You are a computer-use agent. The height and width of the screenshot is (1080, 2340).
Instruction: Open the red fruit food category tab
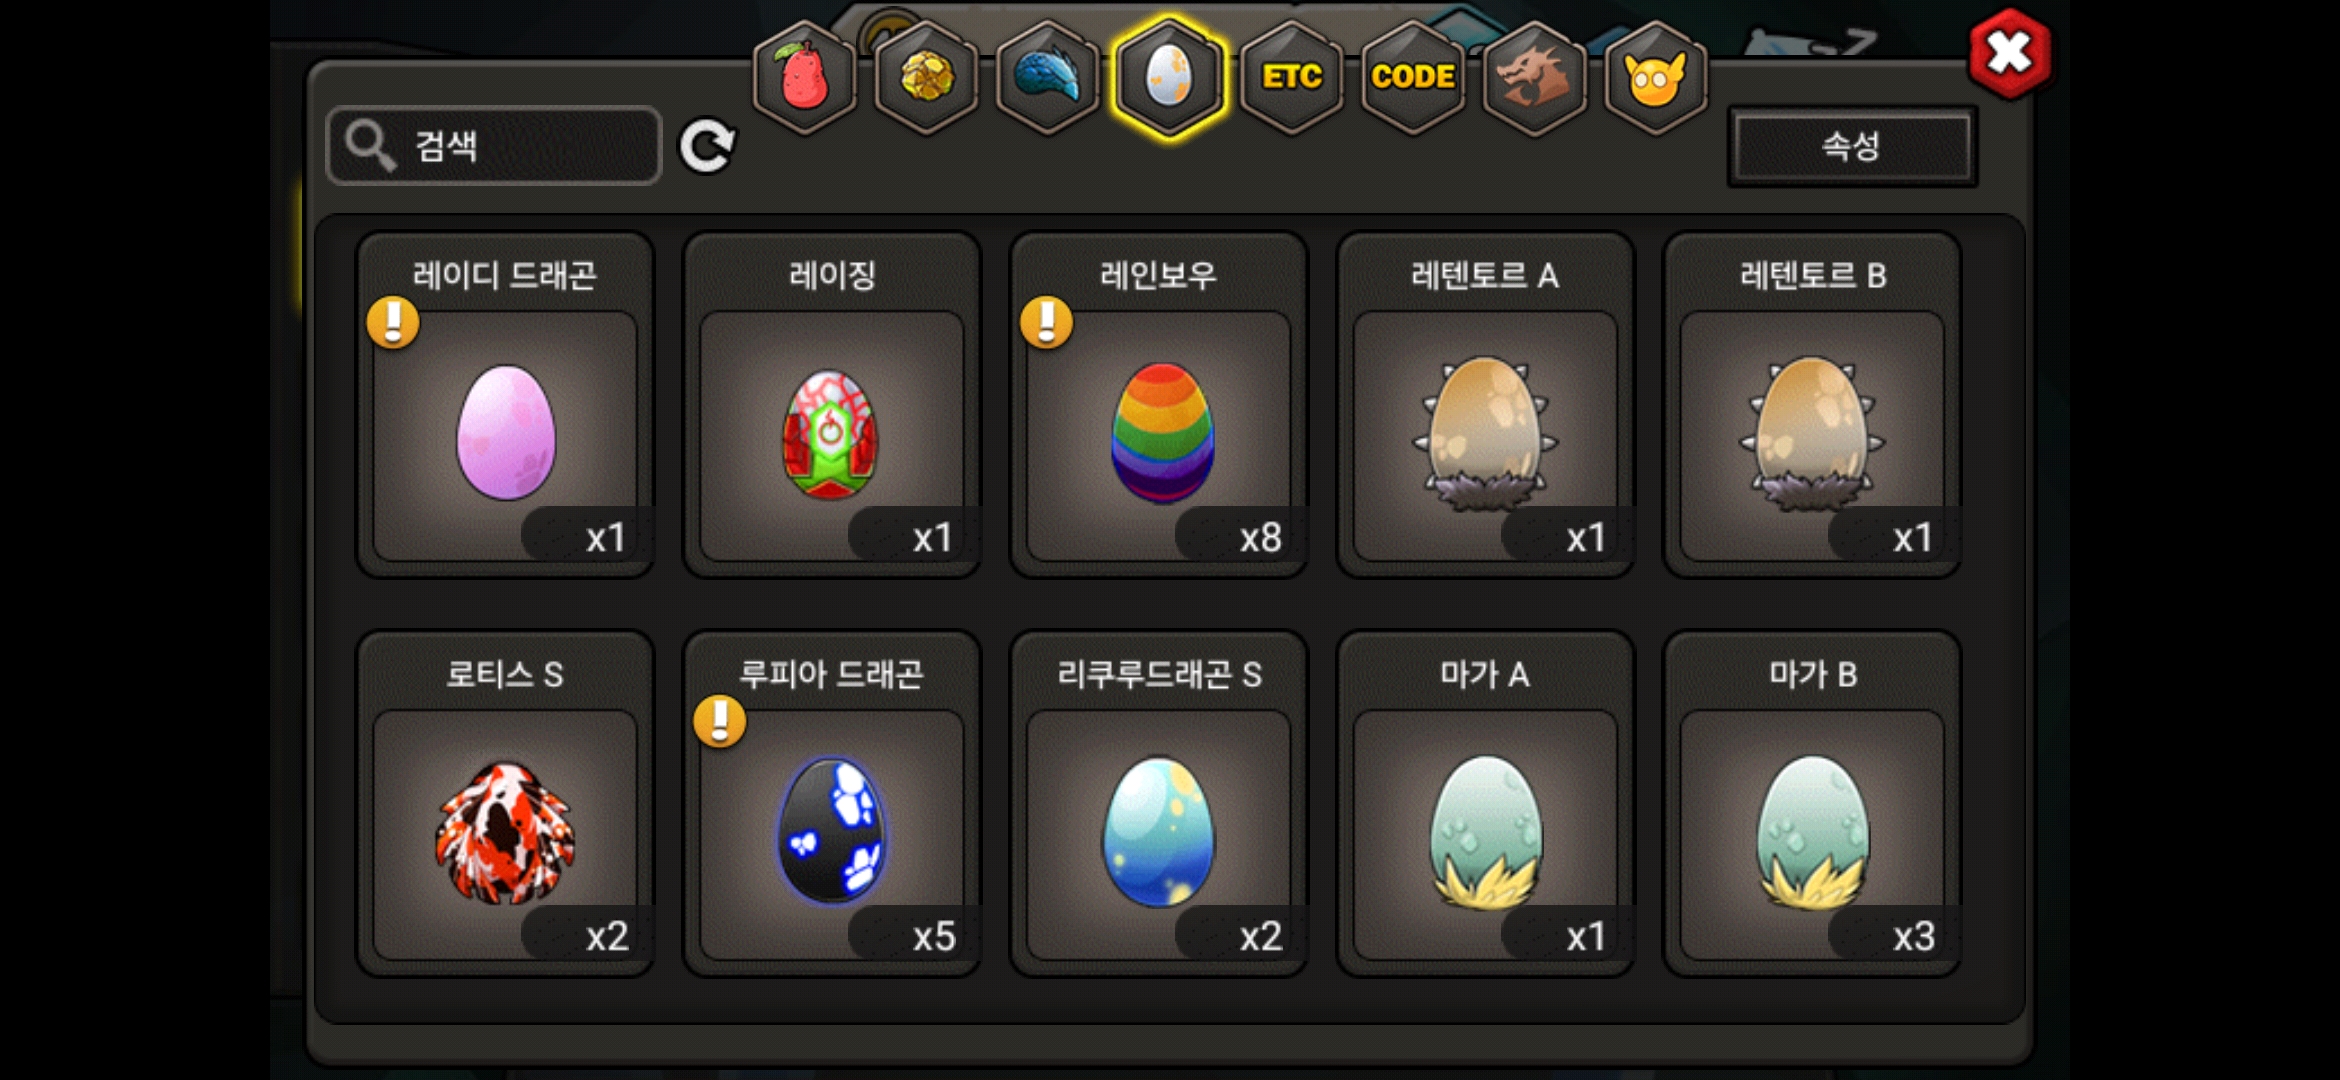click(x=805, y=77)
